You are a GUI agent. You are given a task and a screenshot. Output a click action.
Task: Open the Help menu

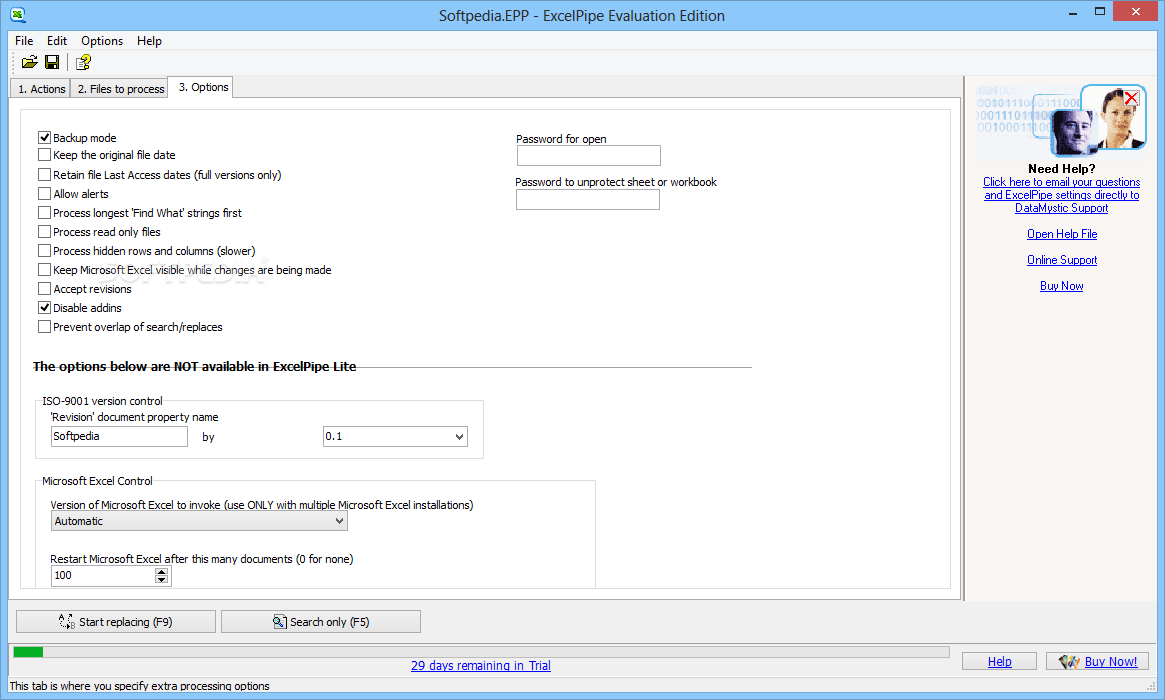pyautogui.click(x=149, y=41)
